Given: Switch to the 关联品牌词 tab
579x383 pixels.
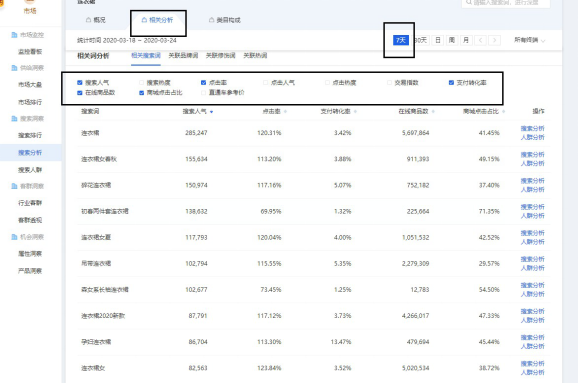Looking at the screenshot, I should 183,55.
